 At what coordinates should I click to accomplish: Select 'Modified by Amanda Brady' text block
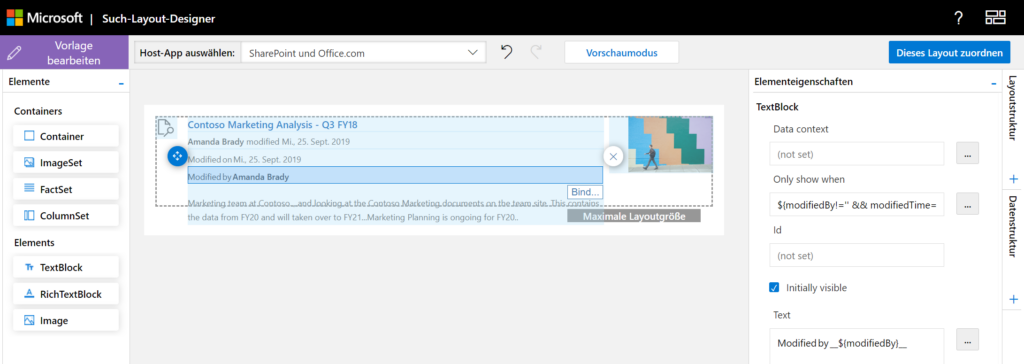click(394, 176)
